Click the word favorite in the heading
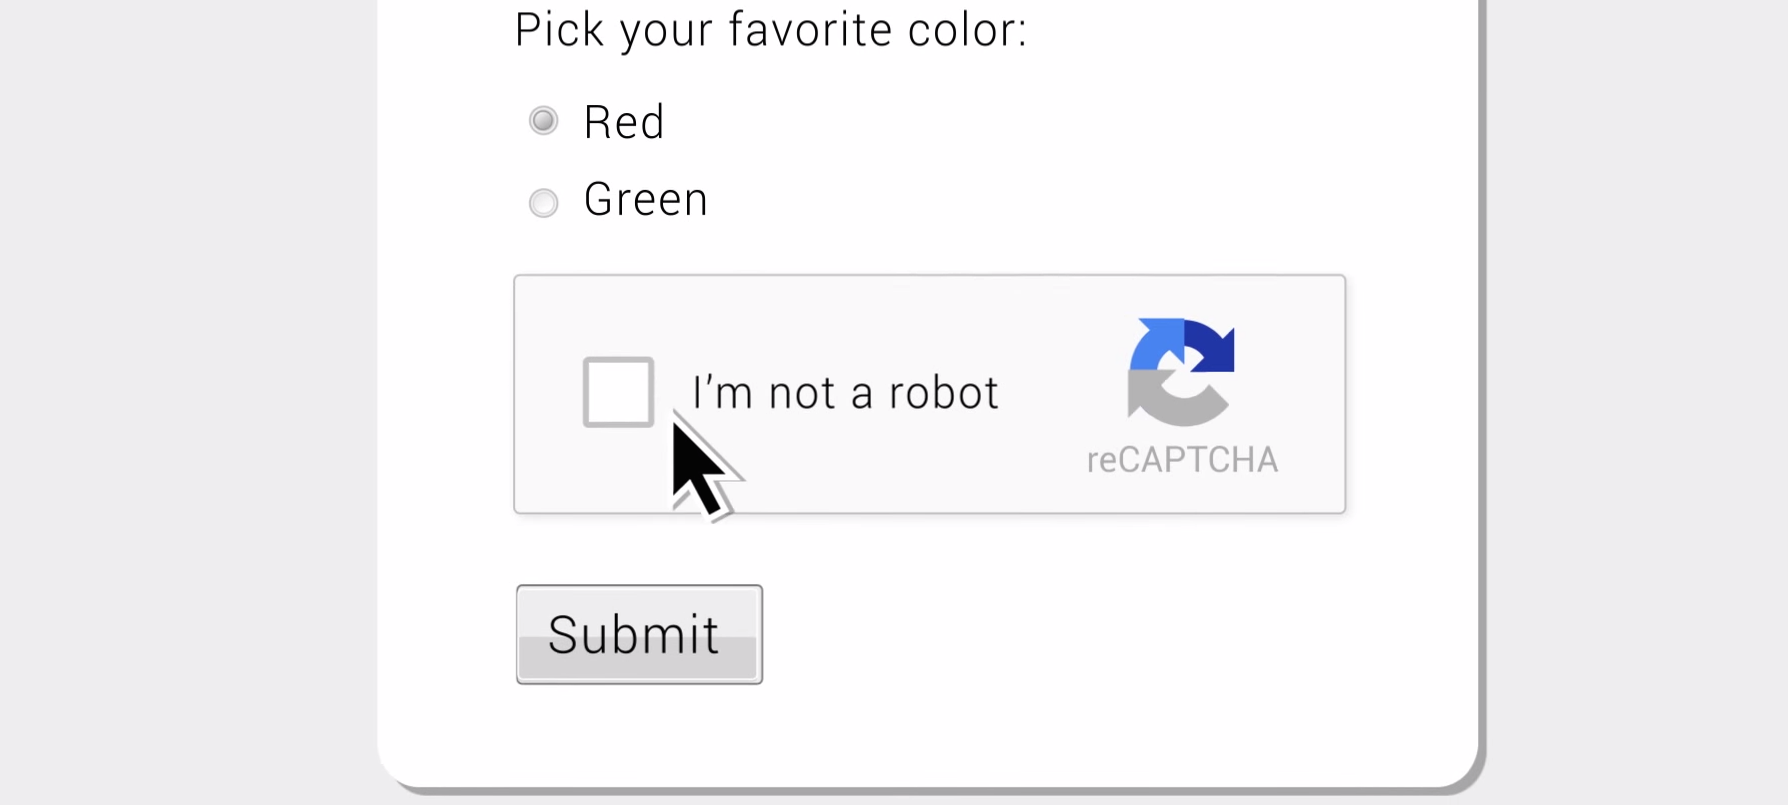 [810, 30]
